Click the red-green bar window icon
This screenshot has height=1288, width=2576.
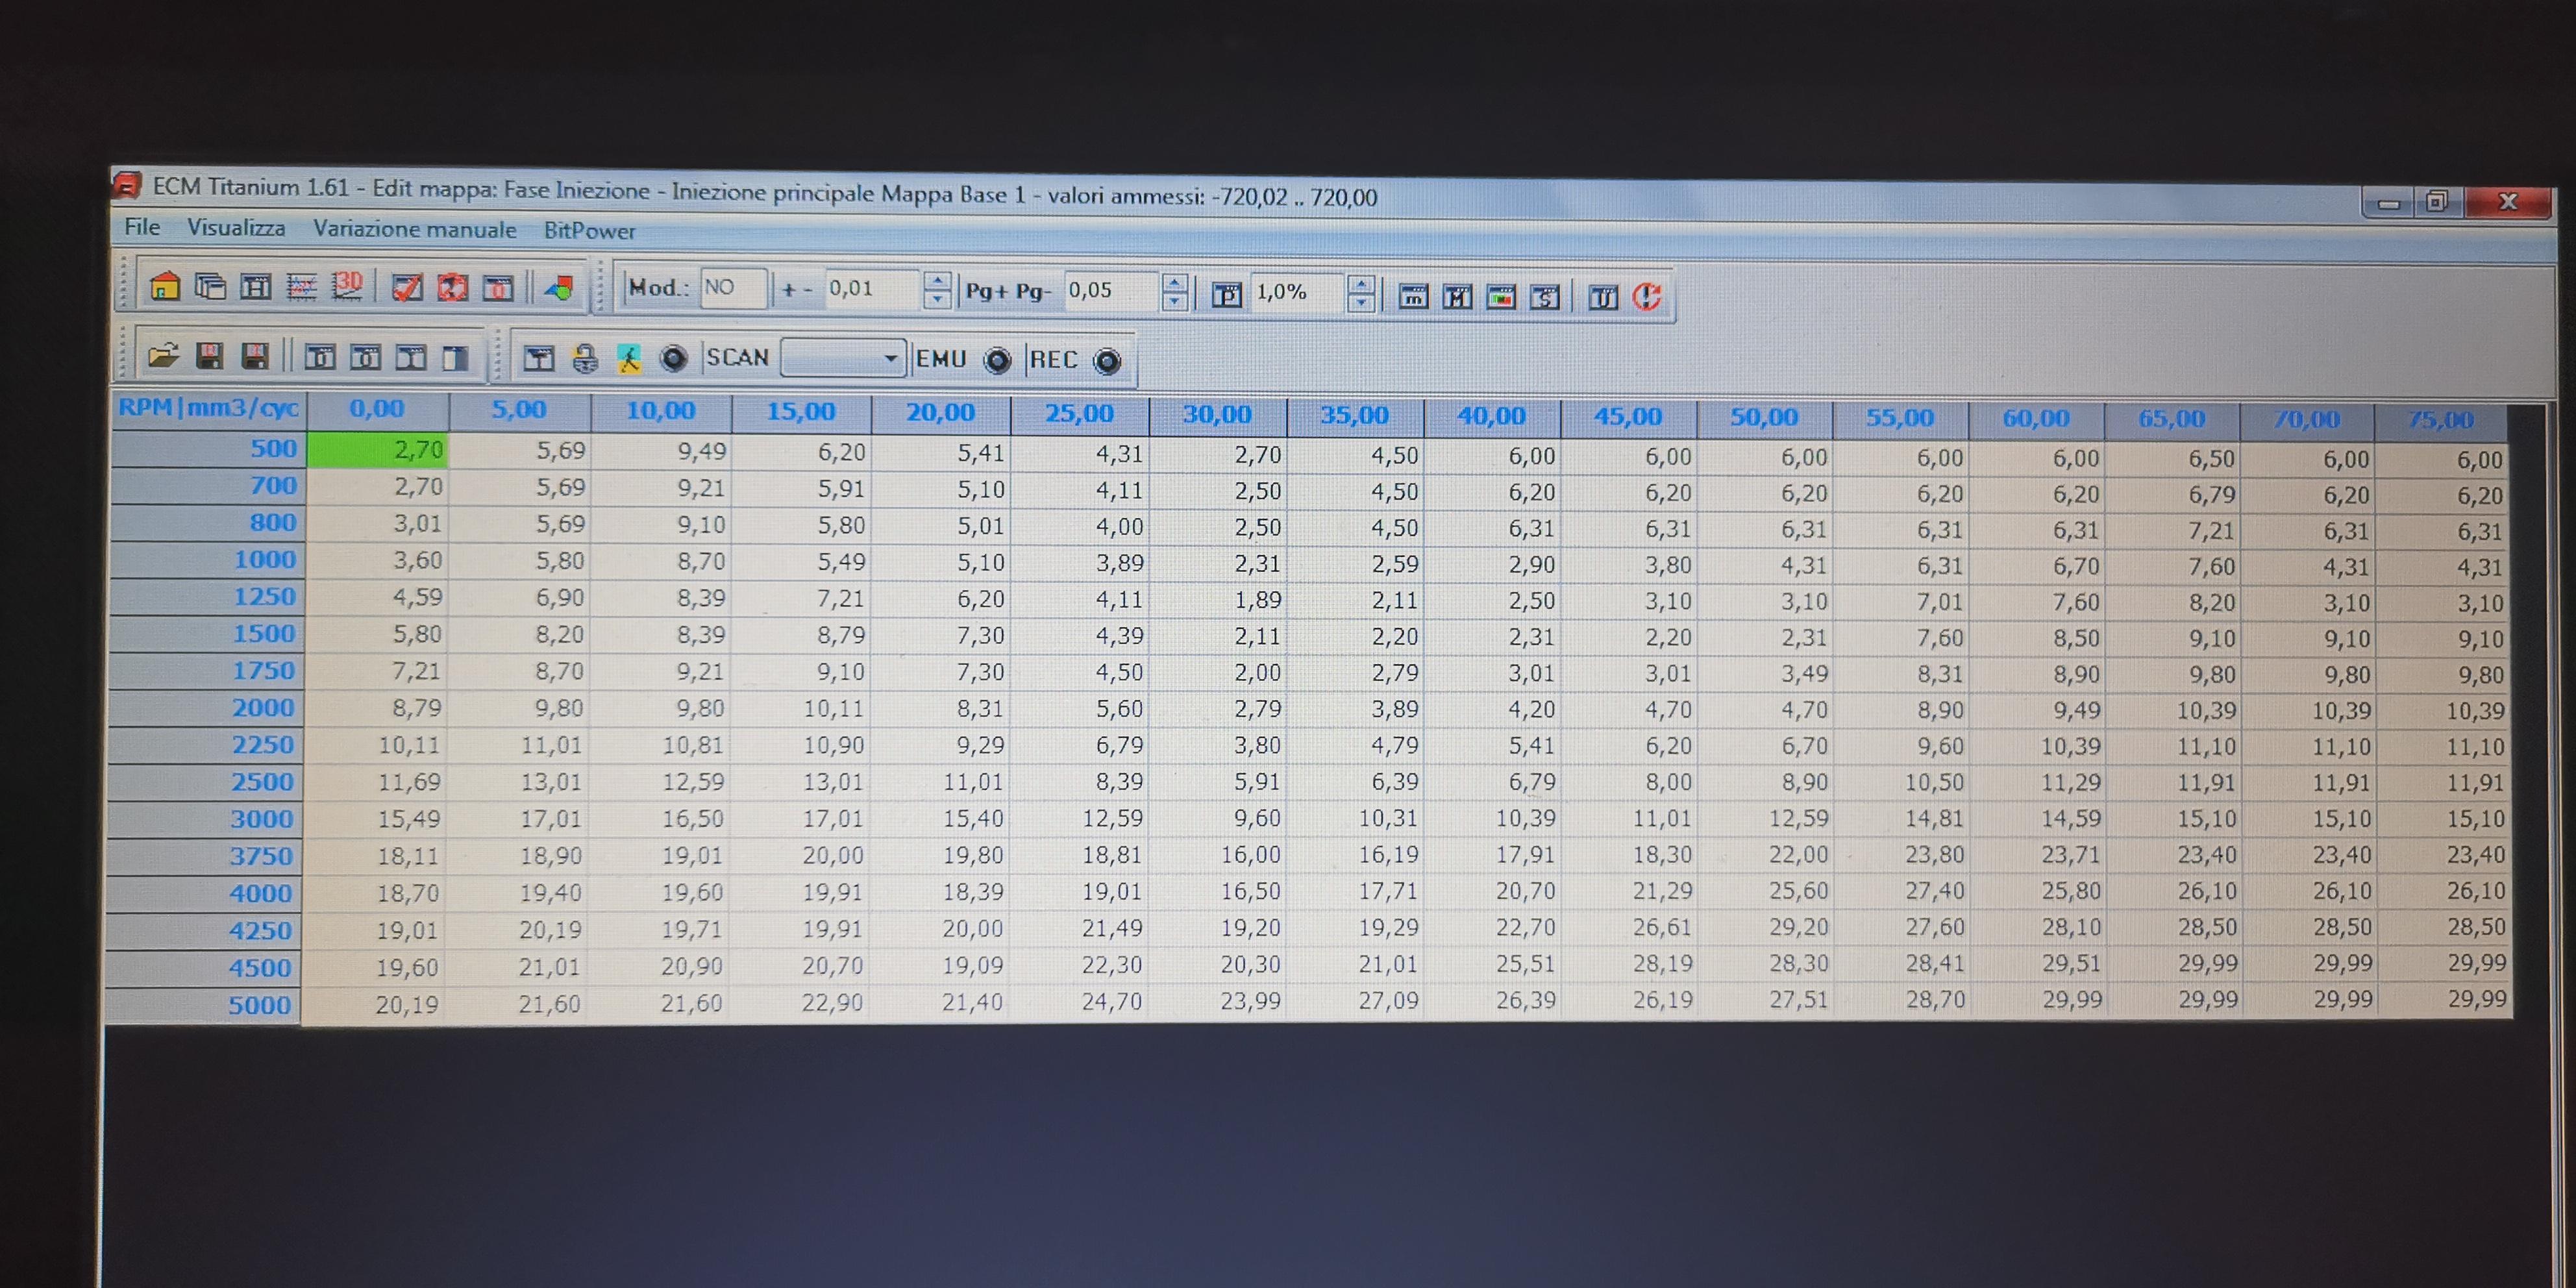click(x=1501, y=297)
